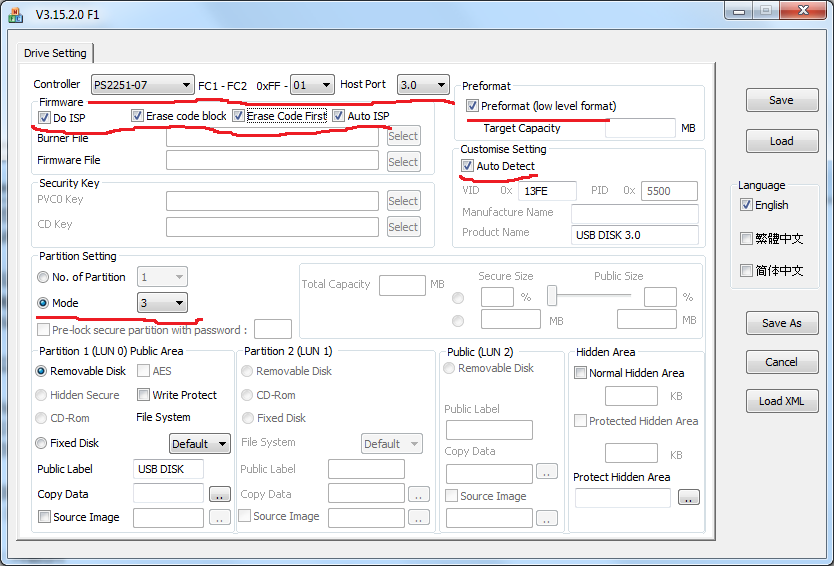Select No. of Partition radio button
Screen dimensions: 834x566
(43, 277)
